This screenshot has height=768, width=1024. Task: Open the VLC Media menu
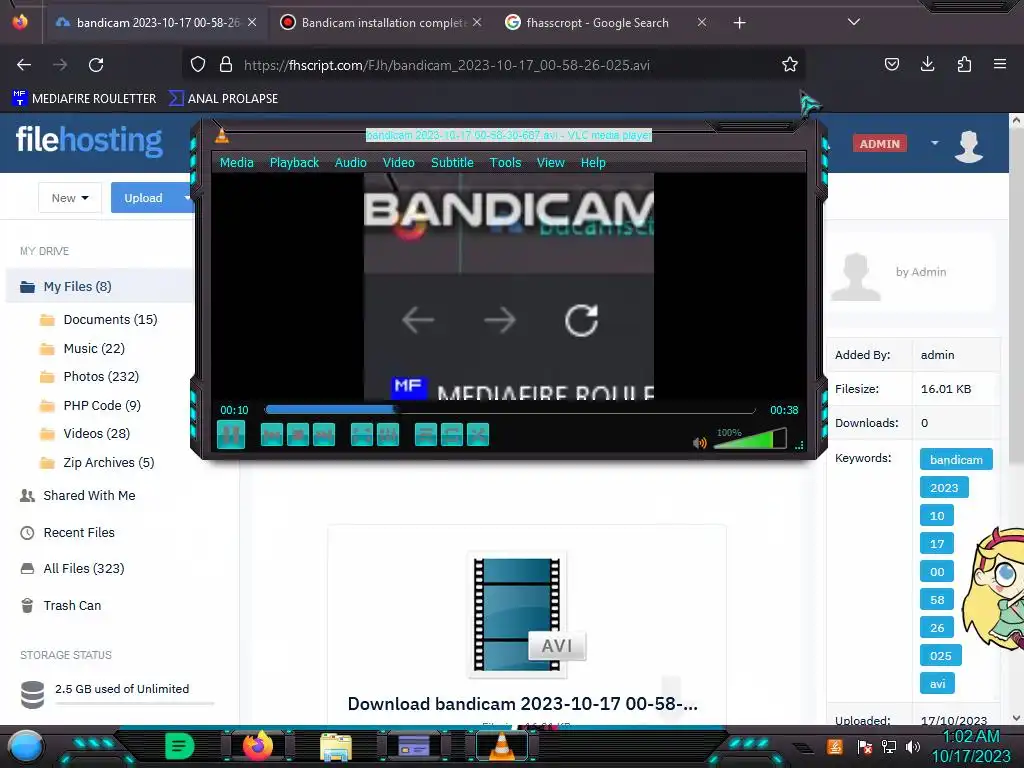(x=236, y=163)
